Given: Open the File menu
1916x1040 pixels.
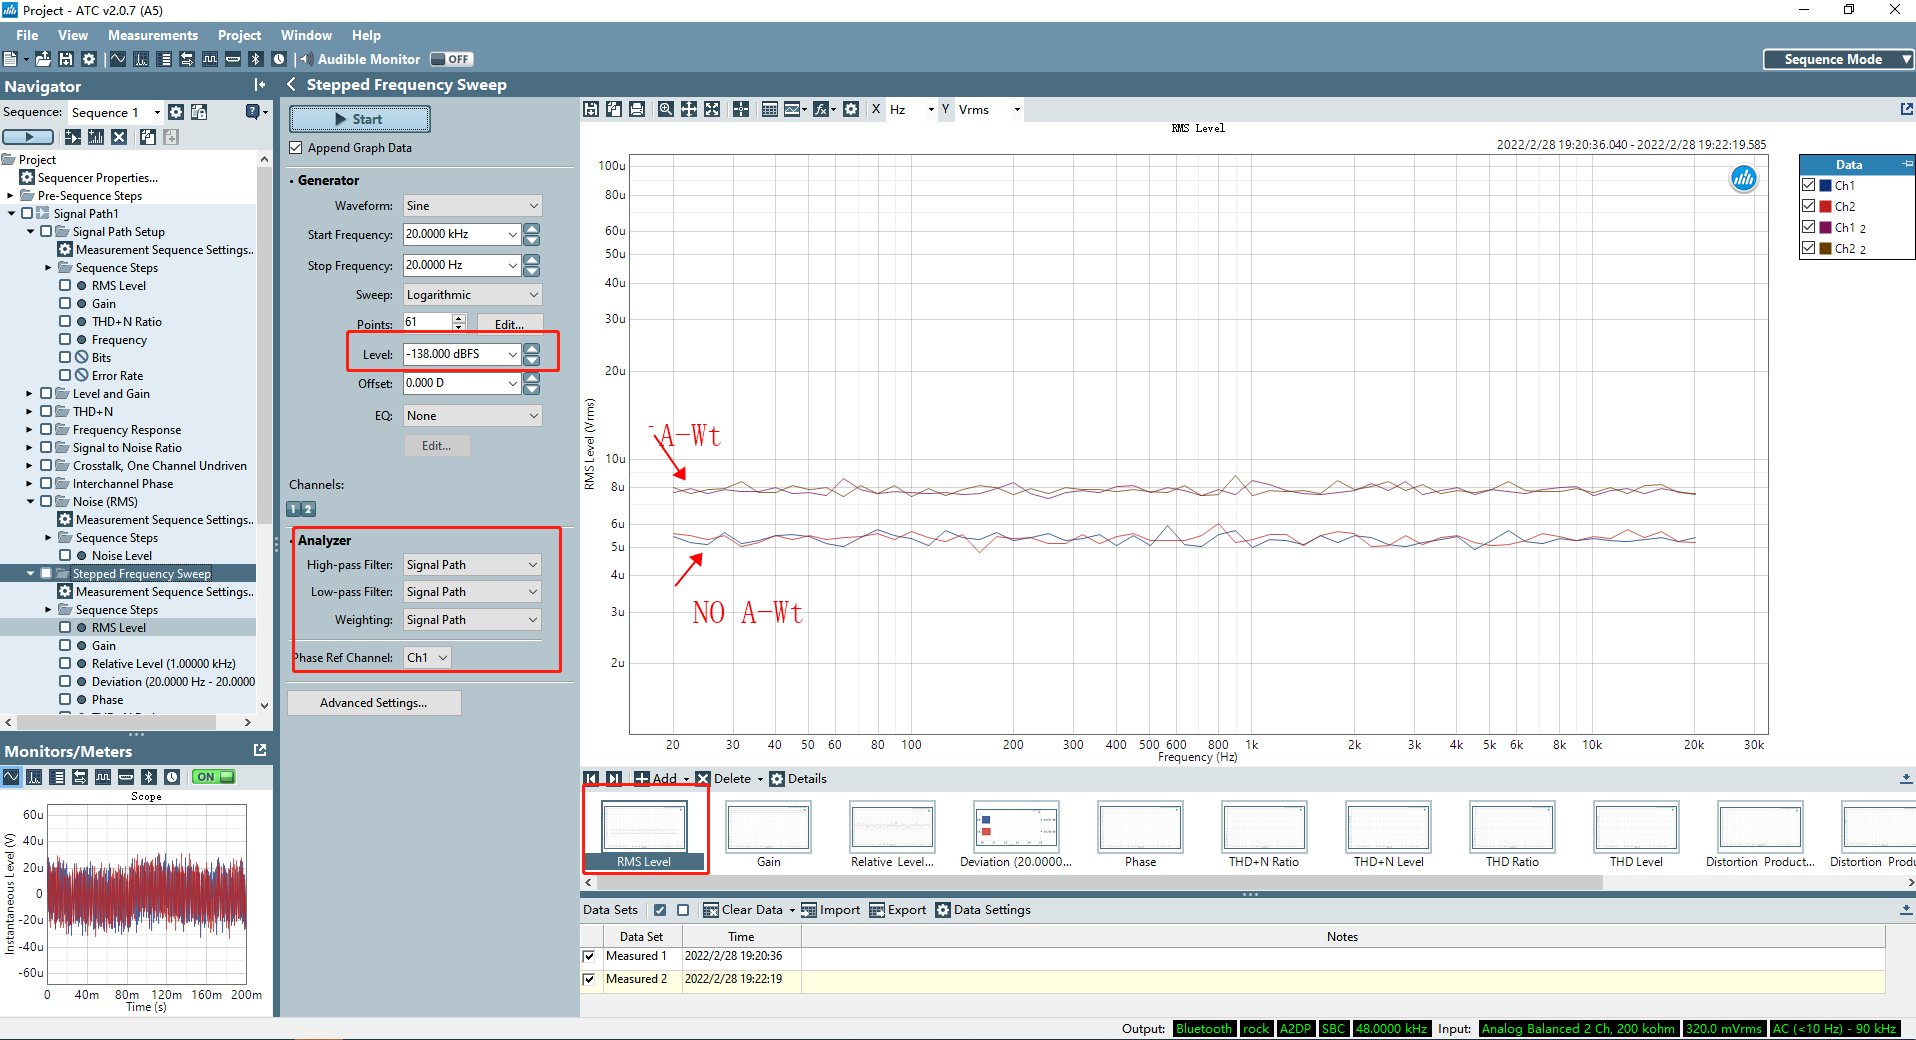Looking at the screenshot, I should (x=27, y=35).
